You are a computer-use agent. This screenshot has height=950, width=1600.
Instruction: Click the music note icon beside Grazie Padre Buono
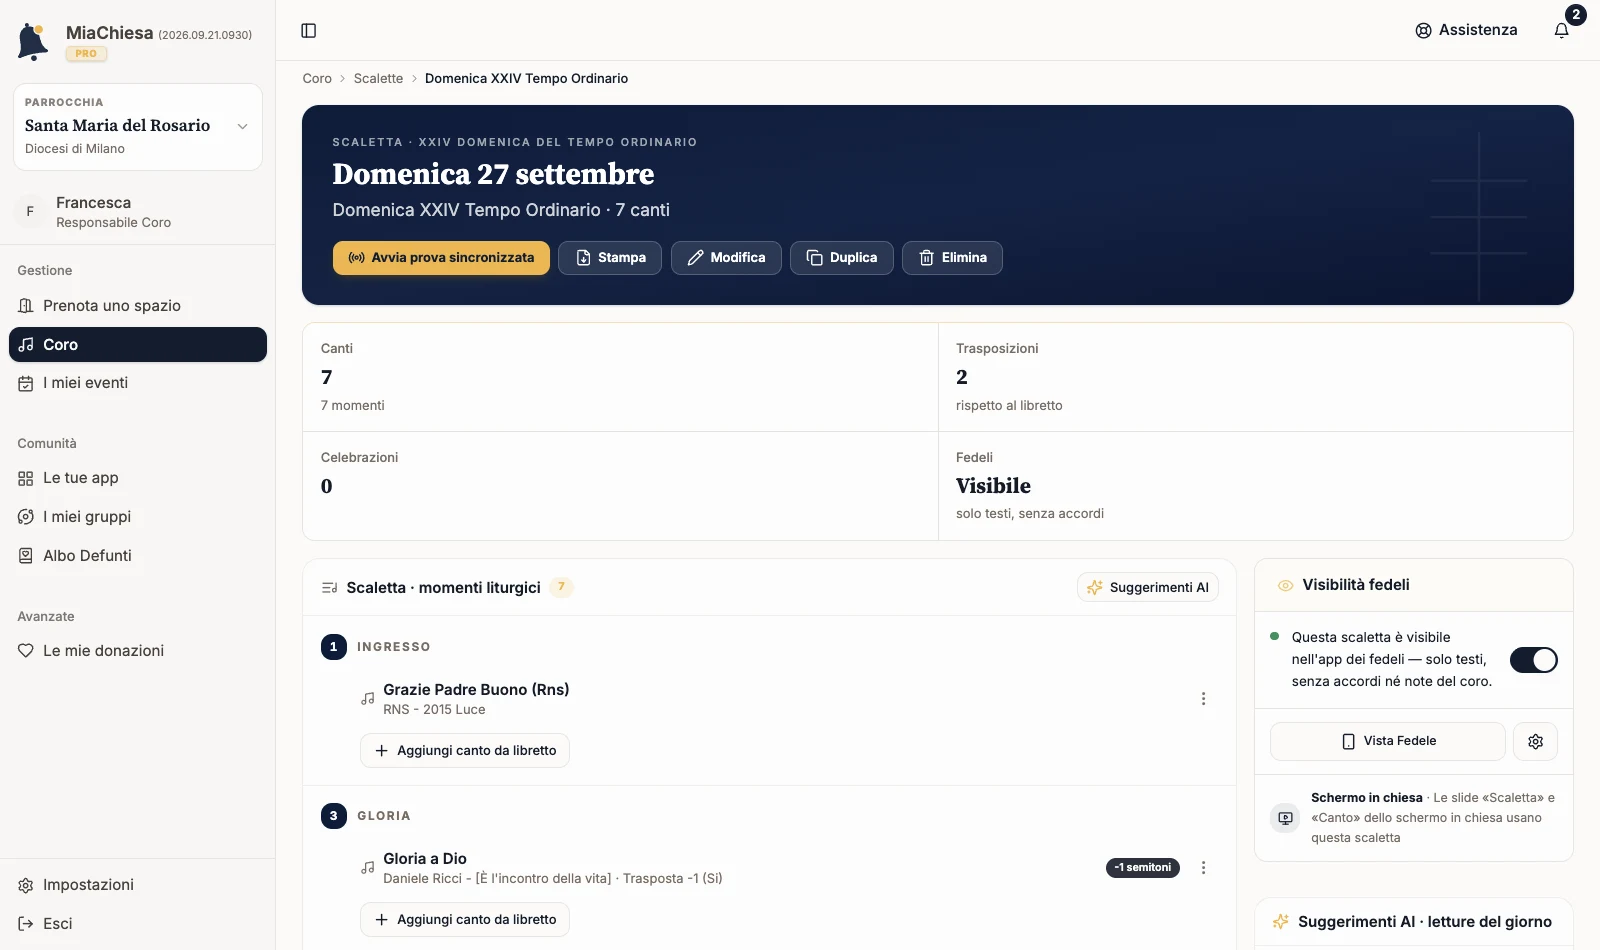tap(368, 699)
